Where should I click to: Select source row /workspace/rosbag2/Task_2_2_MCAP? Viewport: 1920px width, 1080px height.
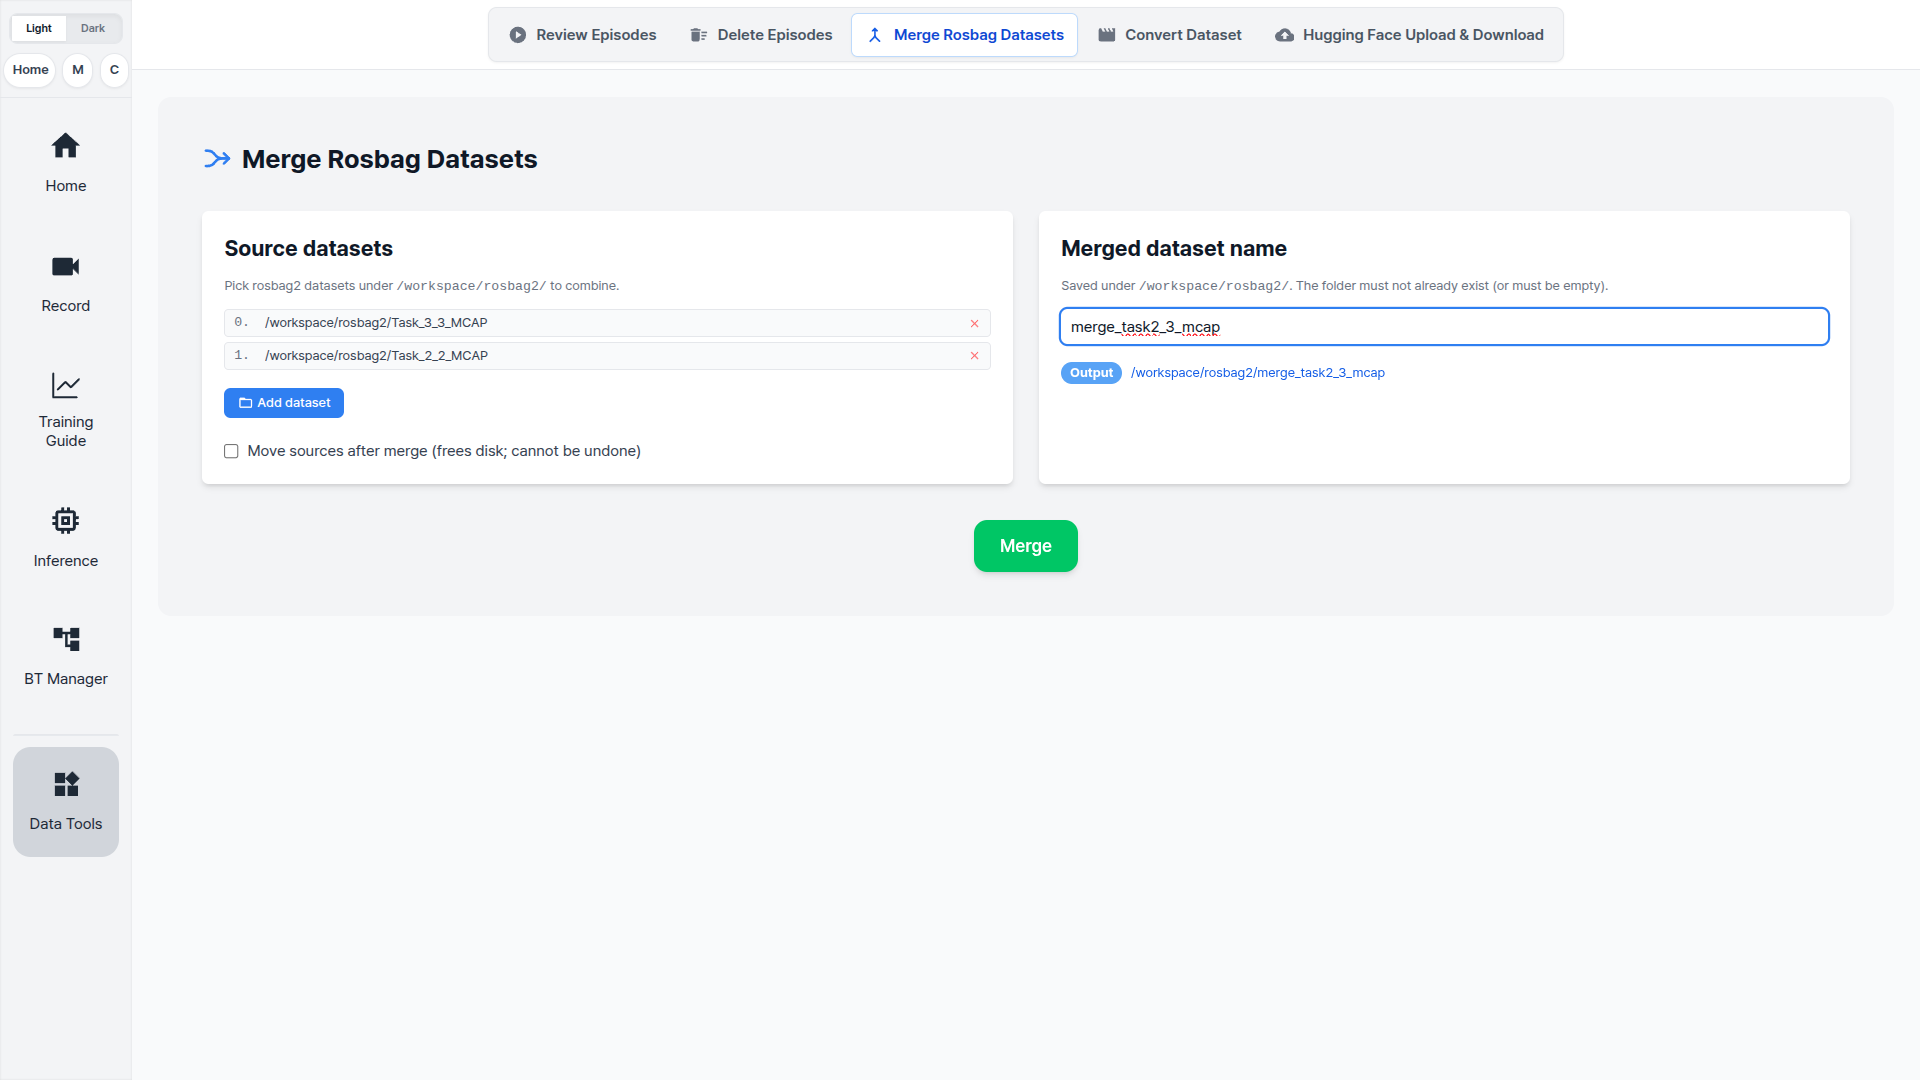tap(607, 356)
